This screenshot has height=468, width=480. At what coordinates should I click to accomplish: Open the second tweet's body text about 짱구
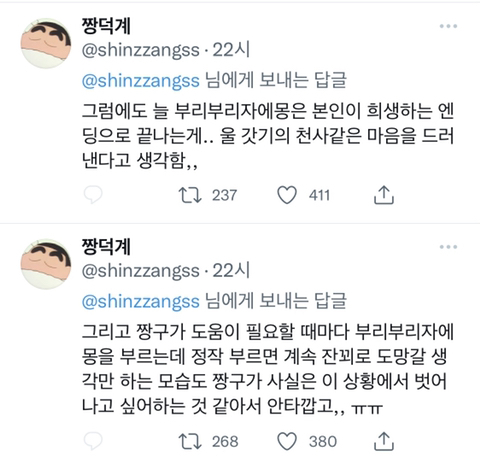pos(268,369)
